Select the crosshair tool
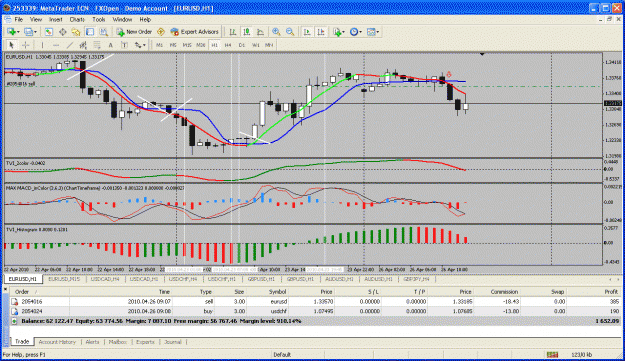 pos(26,45)
